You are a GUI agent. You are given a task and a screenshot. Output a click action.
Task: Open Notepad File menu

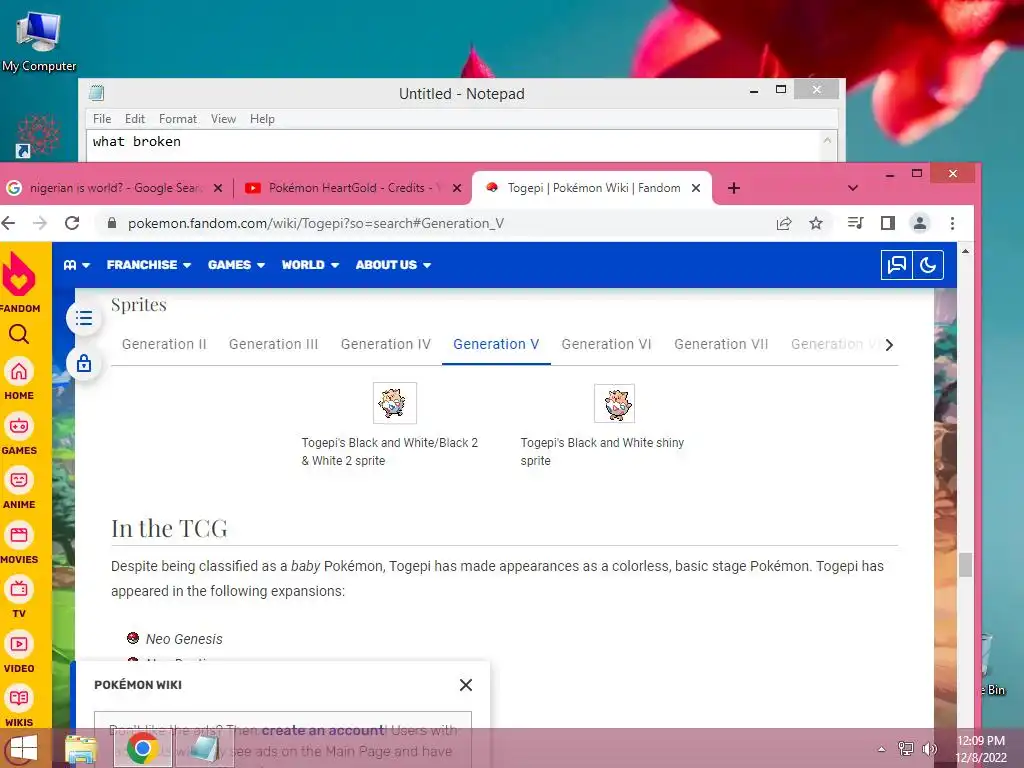[102, 119]
